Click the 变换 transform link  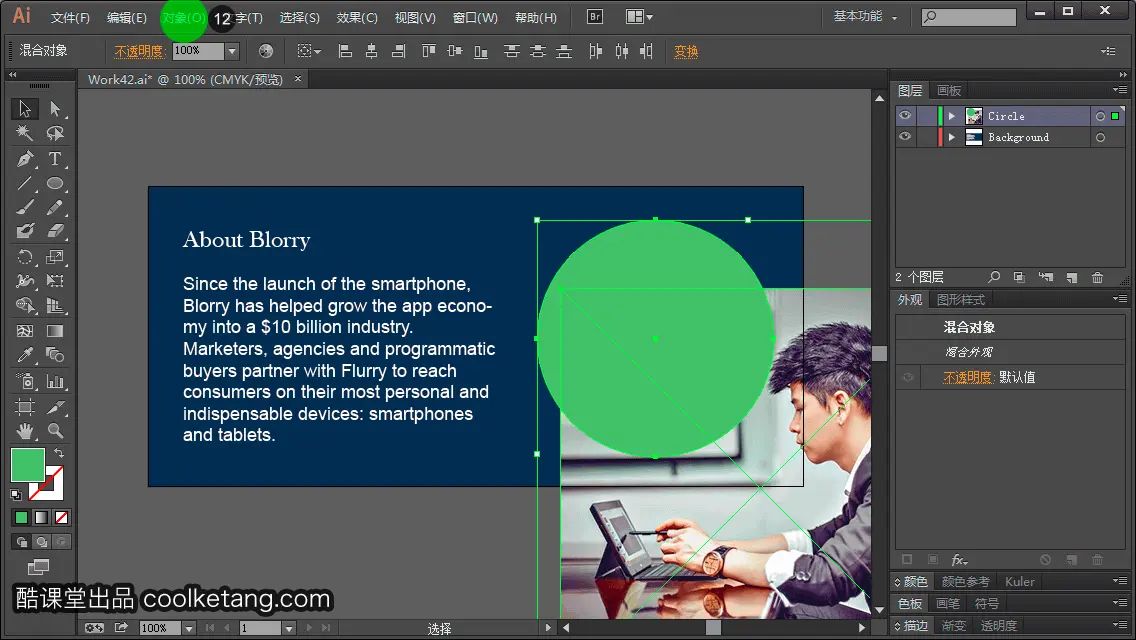click(686, 51)
